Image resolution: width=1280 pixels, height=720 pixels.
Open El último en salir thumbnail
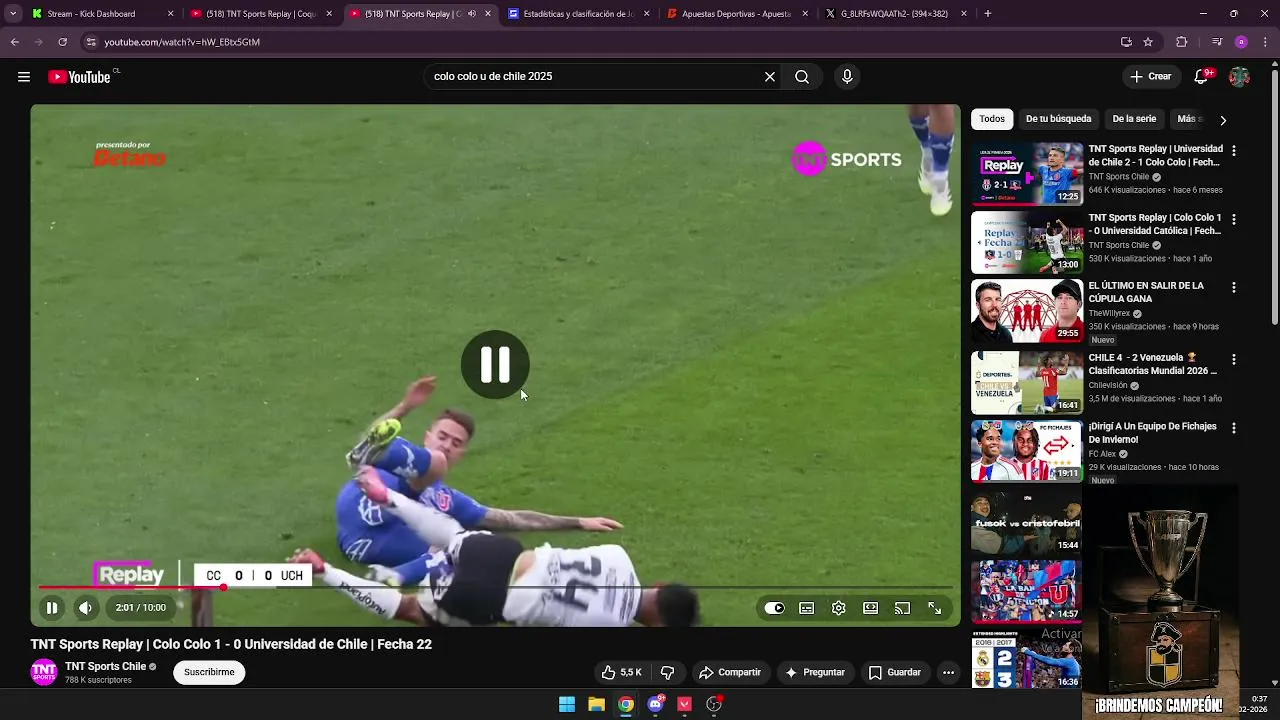click(x=1027, y=310)
